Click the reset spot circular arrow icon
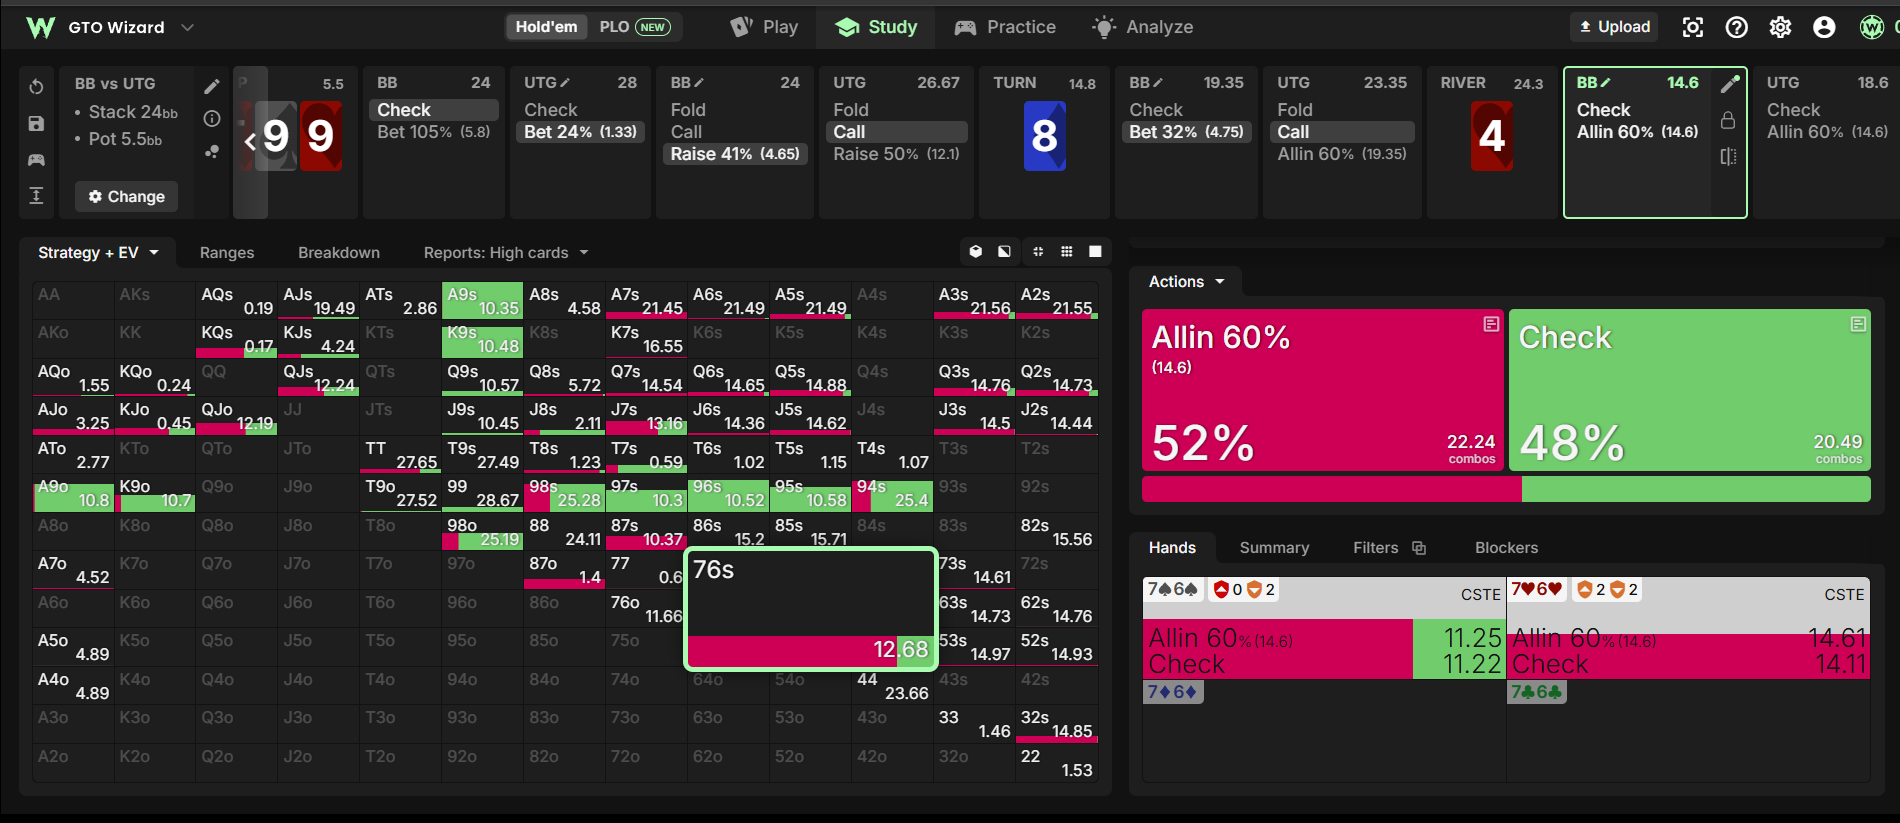Viewport: 1900px width, 823px height. [36, 87]
